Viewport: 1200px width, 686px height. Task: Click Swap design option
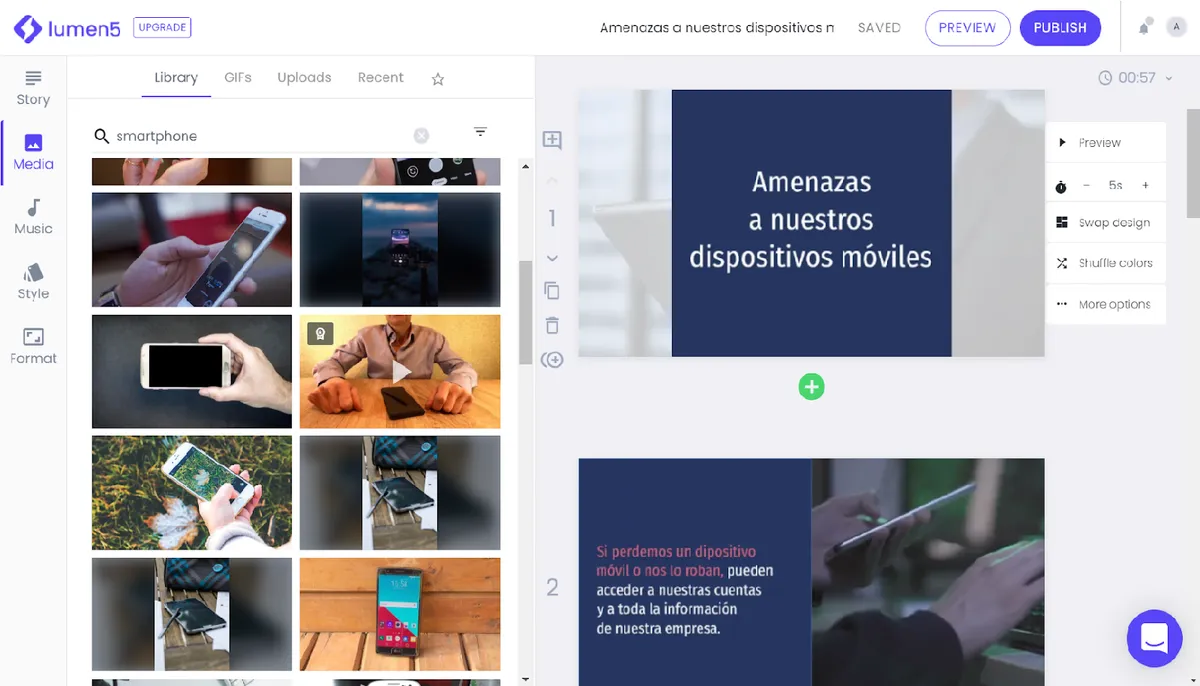[1106, 223]
